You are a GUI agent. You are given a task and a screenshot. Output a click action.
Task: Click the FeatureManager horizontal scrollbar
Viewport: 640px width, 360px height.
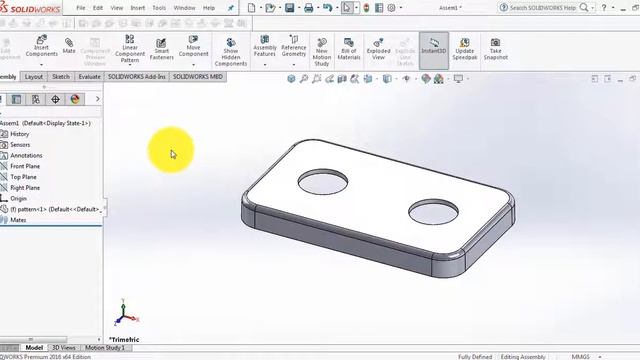(x=34, y=339)
